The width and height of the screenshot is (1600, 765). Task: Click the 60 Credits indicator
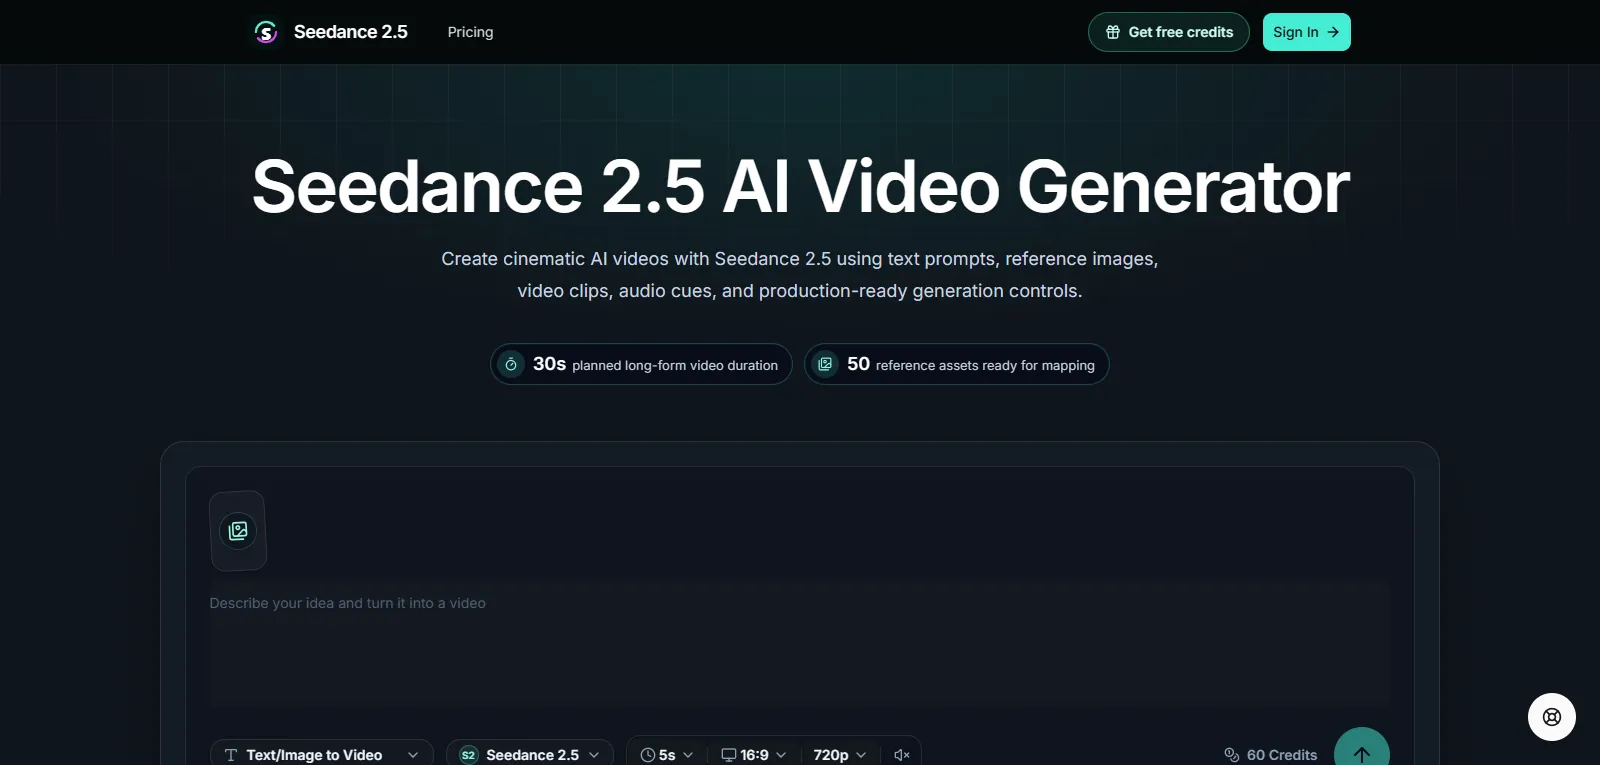(x=1271, y=755)
